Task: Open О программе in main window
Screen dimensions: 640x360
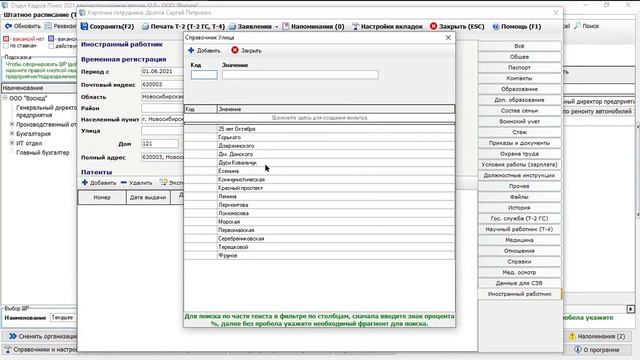Action: tap(597, 350)
